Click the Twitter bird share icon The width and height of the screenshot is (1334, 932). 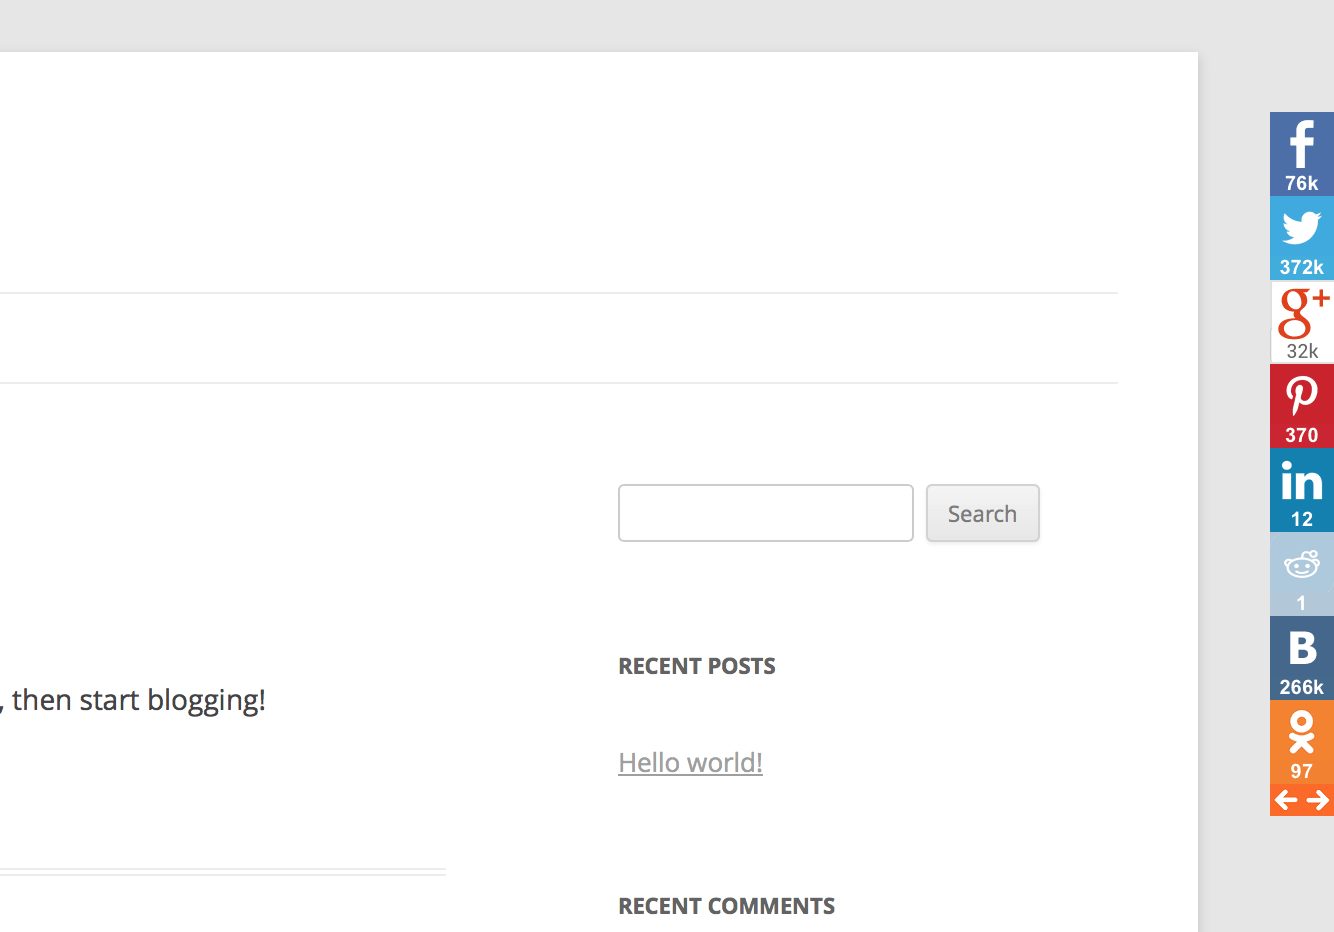pos(1301,228)
